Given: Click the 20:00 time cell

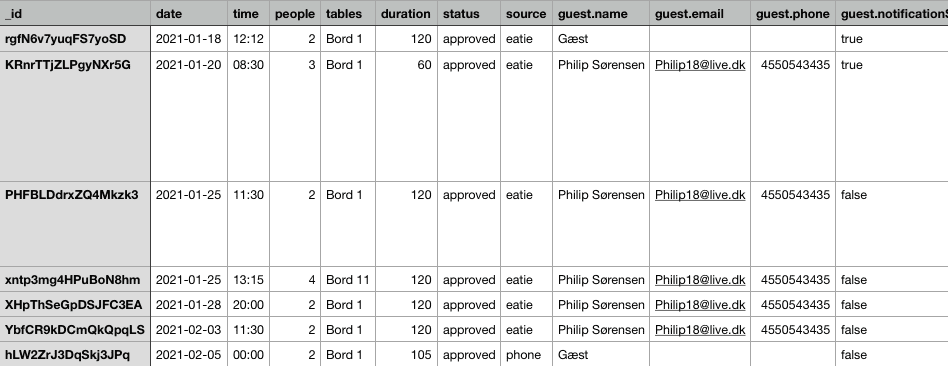Looking at the screenshot, I should [x=248, y=304].
